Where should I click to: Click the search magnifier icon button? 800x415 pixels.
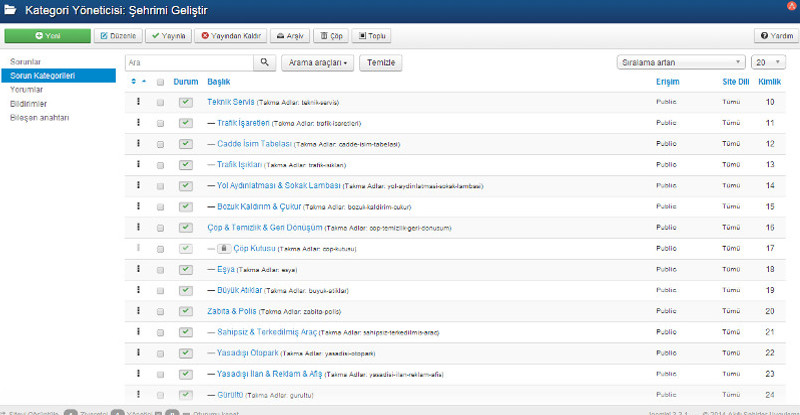coord(264,62)
